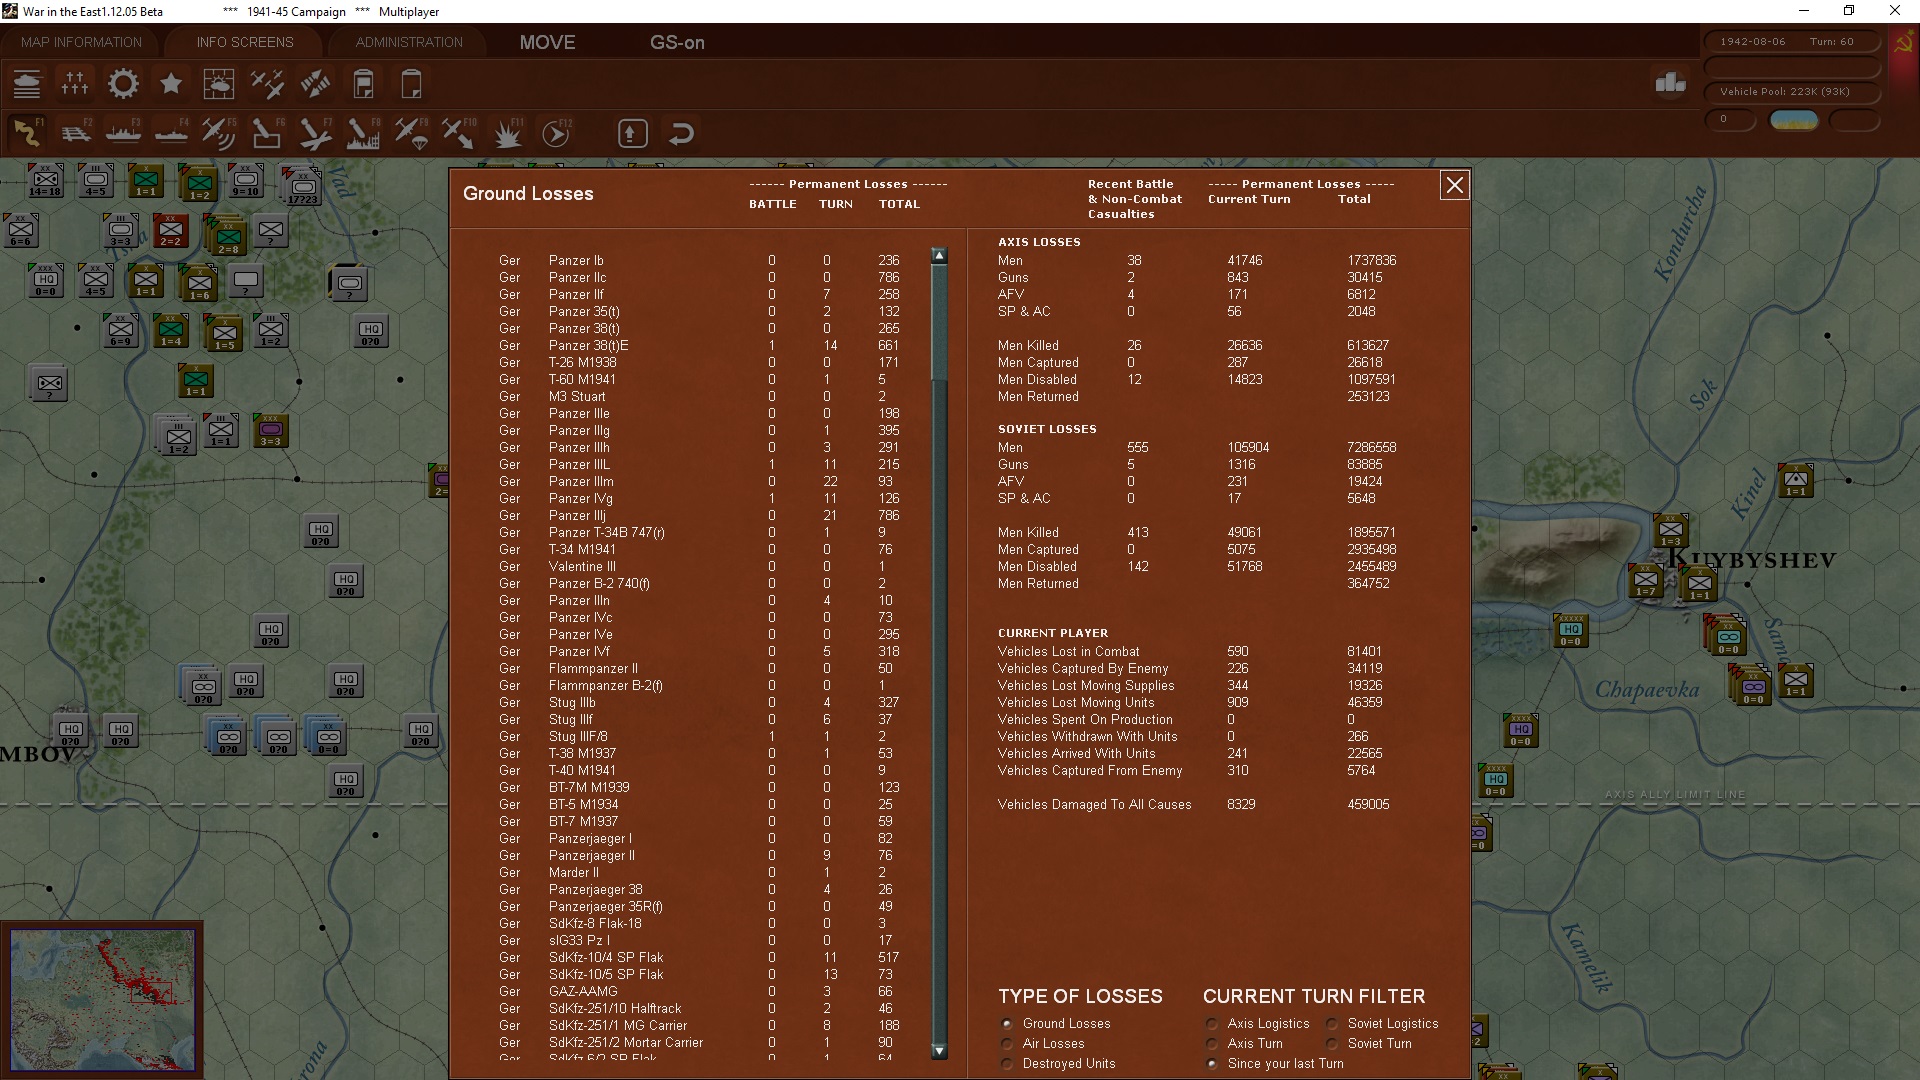Select Since your last Turn filter
The image size is (1920, 1080).
pos(1212,1063)
